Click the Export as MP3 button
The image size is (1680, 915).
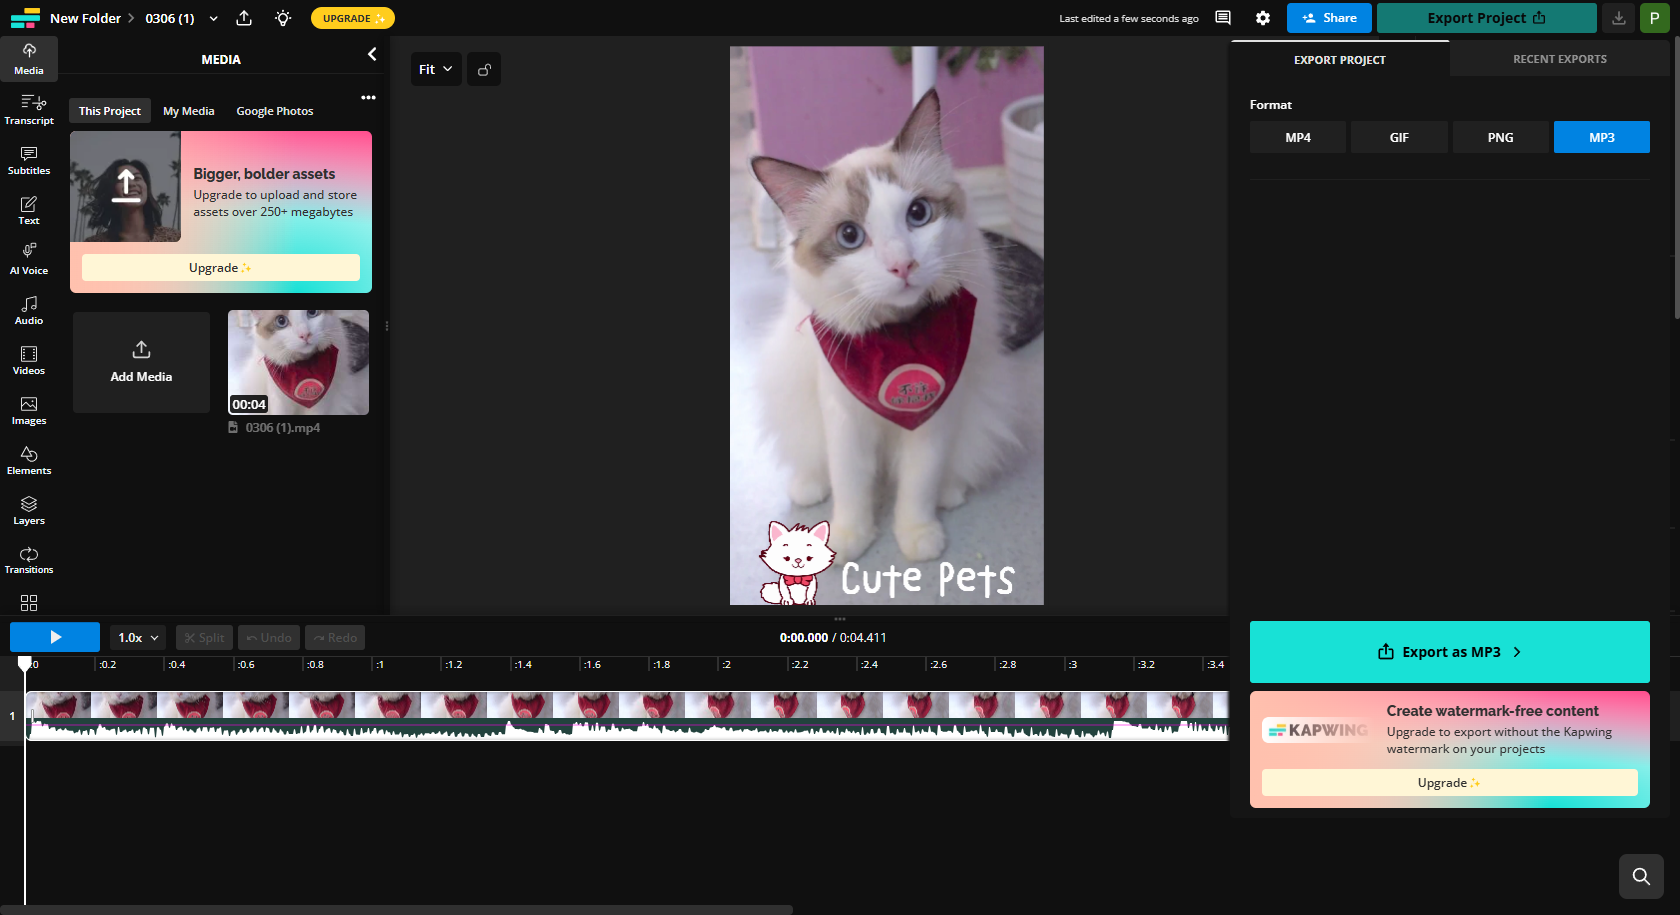[x=1449, y=652]
